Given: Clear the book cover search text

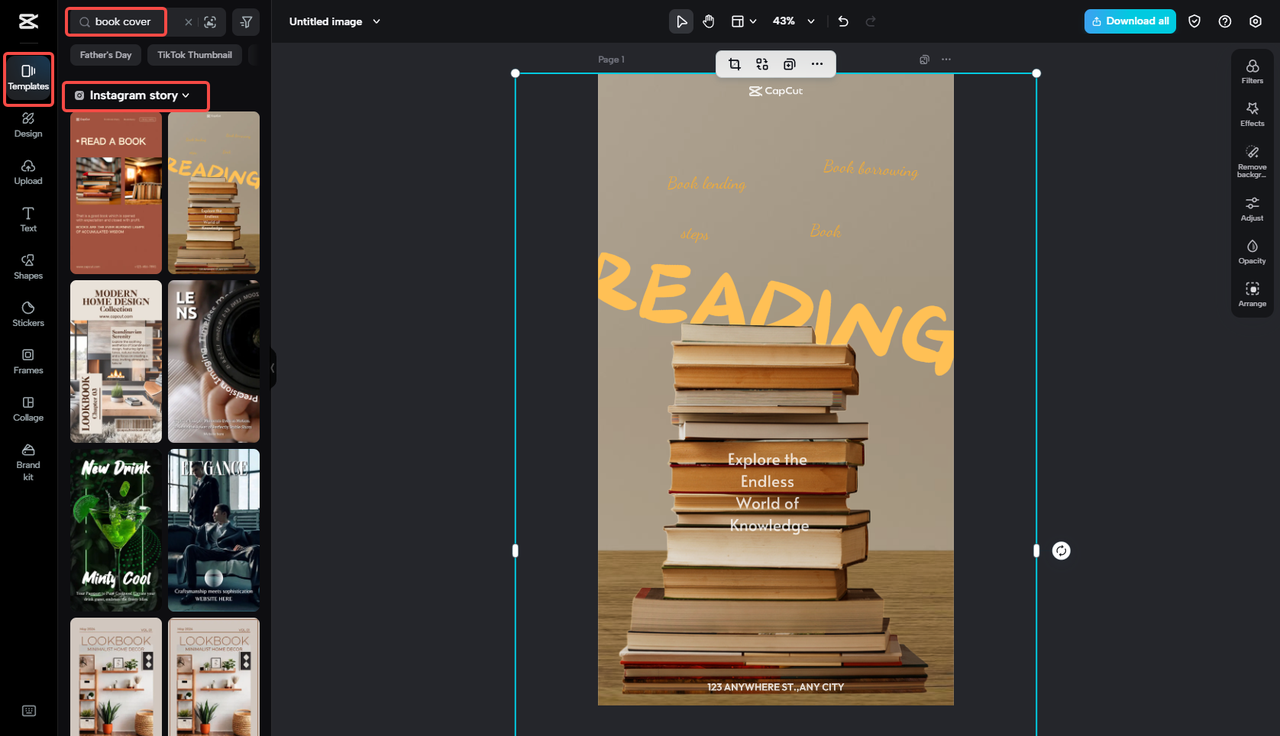Looking at the screenshot, I should tap(188, 22).
